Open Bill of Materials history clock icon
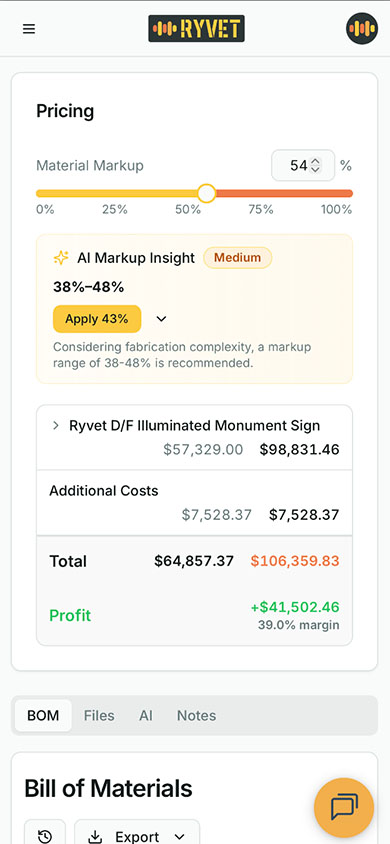Image resolution: width=390 pixels, height=844 pixels. [45, 835]
